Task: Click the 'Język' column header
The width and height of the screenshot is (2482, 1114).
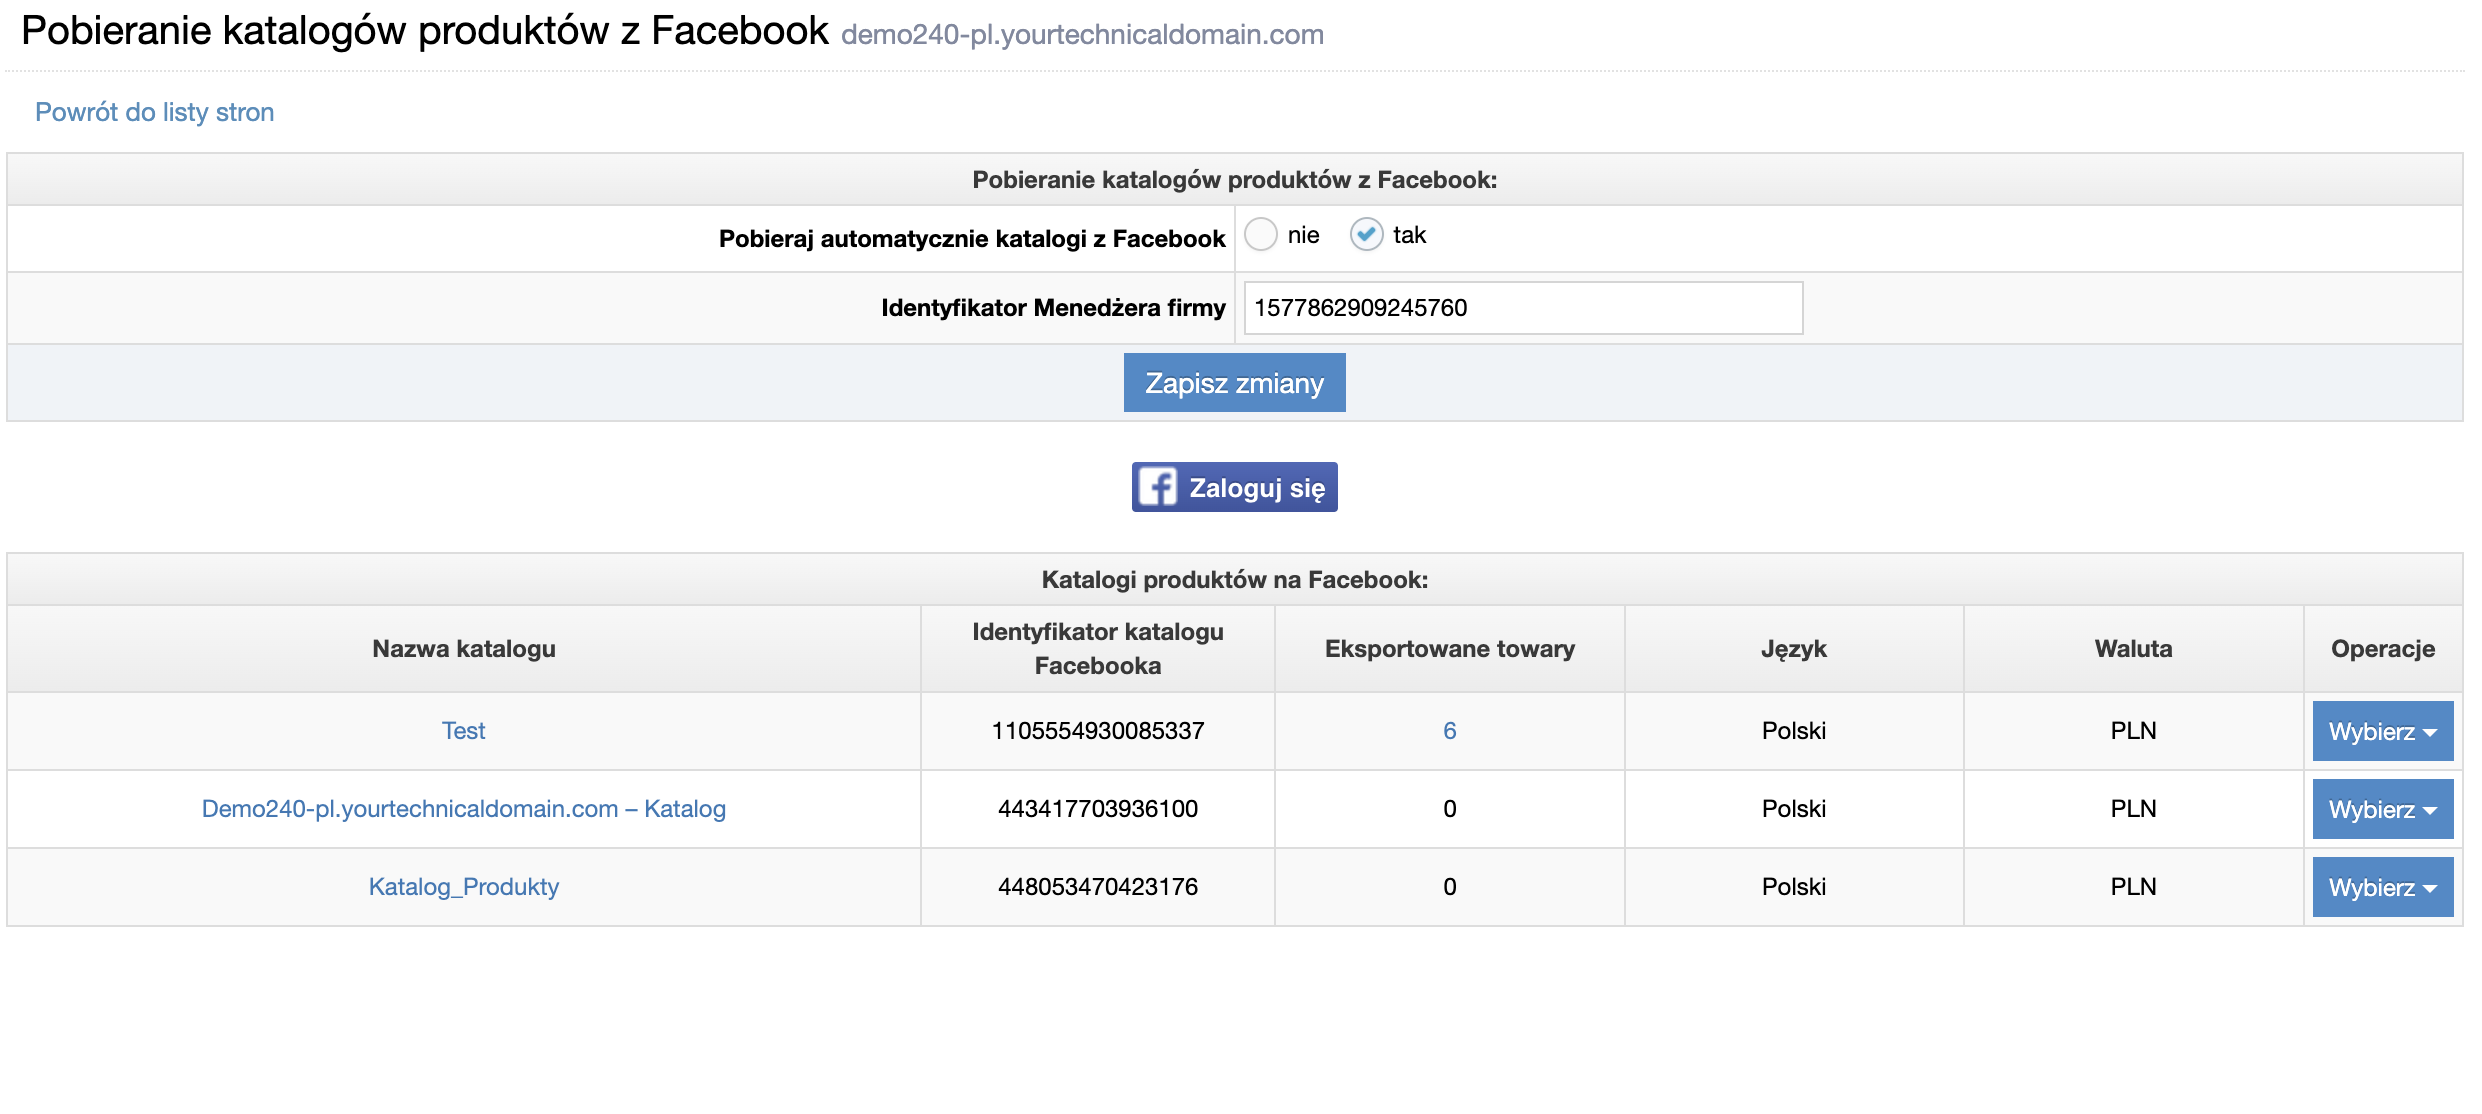Action: [x=1794, y=649]
